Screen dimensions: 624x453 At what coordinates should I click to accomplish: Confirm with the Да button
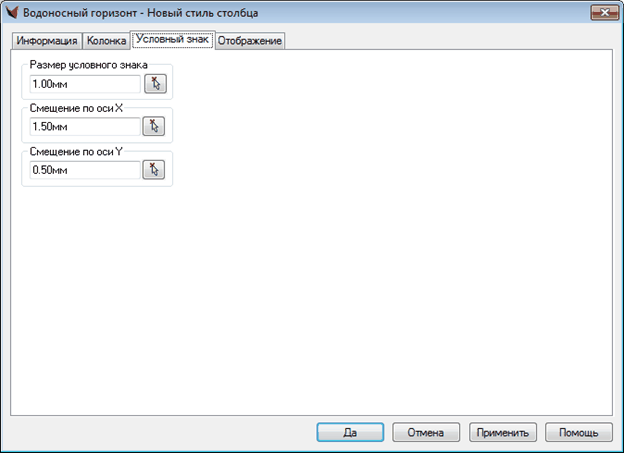click(350, 433)
